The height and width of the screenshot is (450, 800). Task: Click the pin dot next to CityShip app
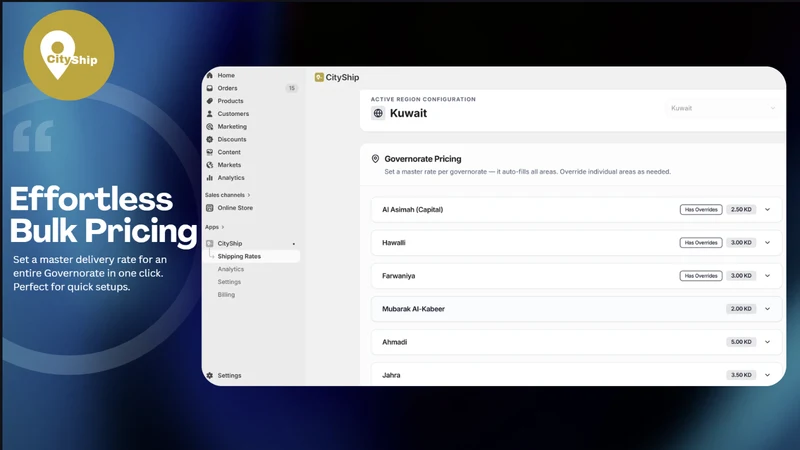click(294, 244)
